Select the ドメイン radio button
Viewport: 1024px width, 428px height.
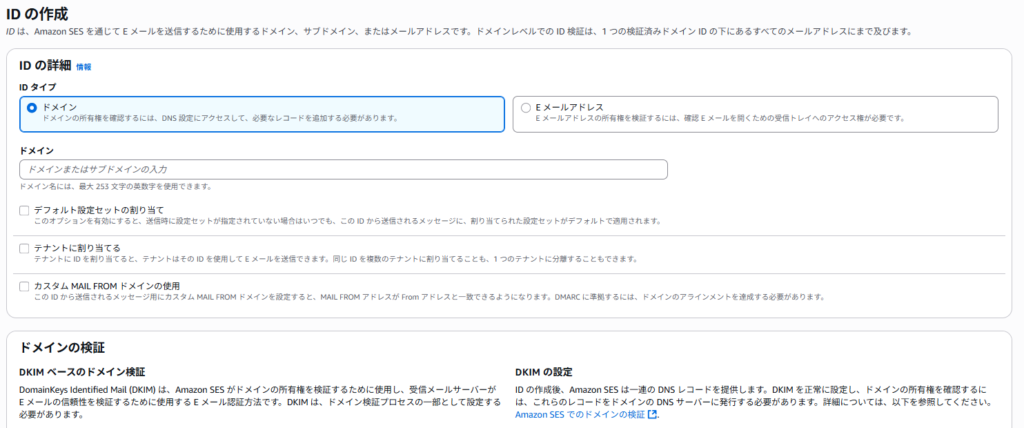pyautogui.click(x=32, y=106)
